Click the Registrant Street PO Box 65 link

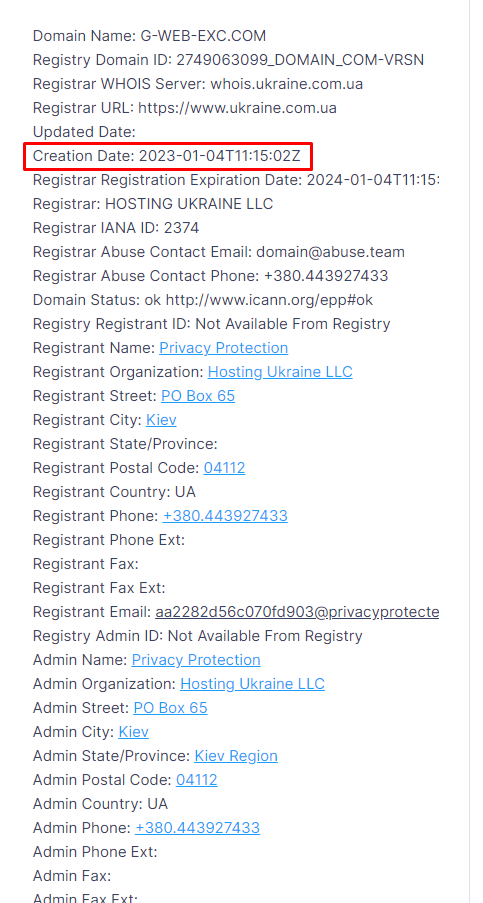click(x=198, y=396)
